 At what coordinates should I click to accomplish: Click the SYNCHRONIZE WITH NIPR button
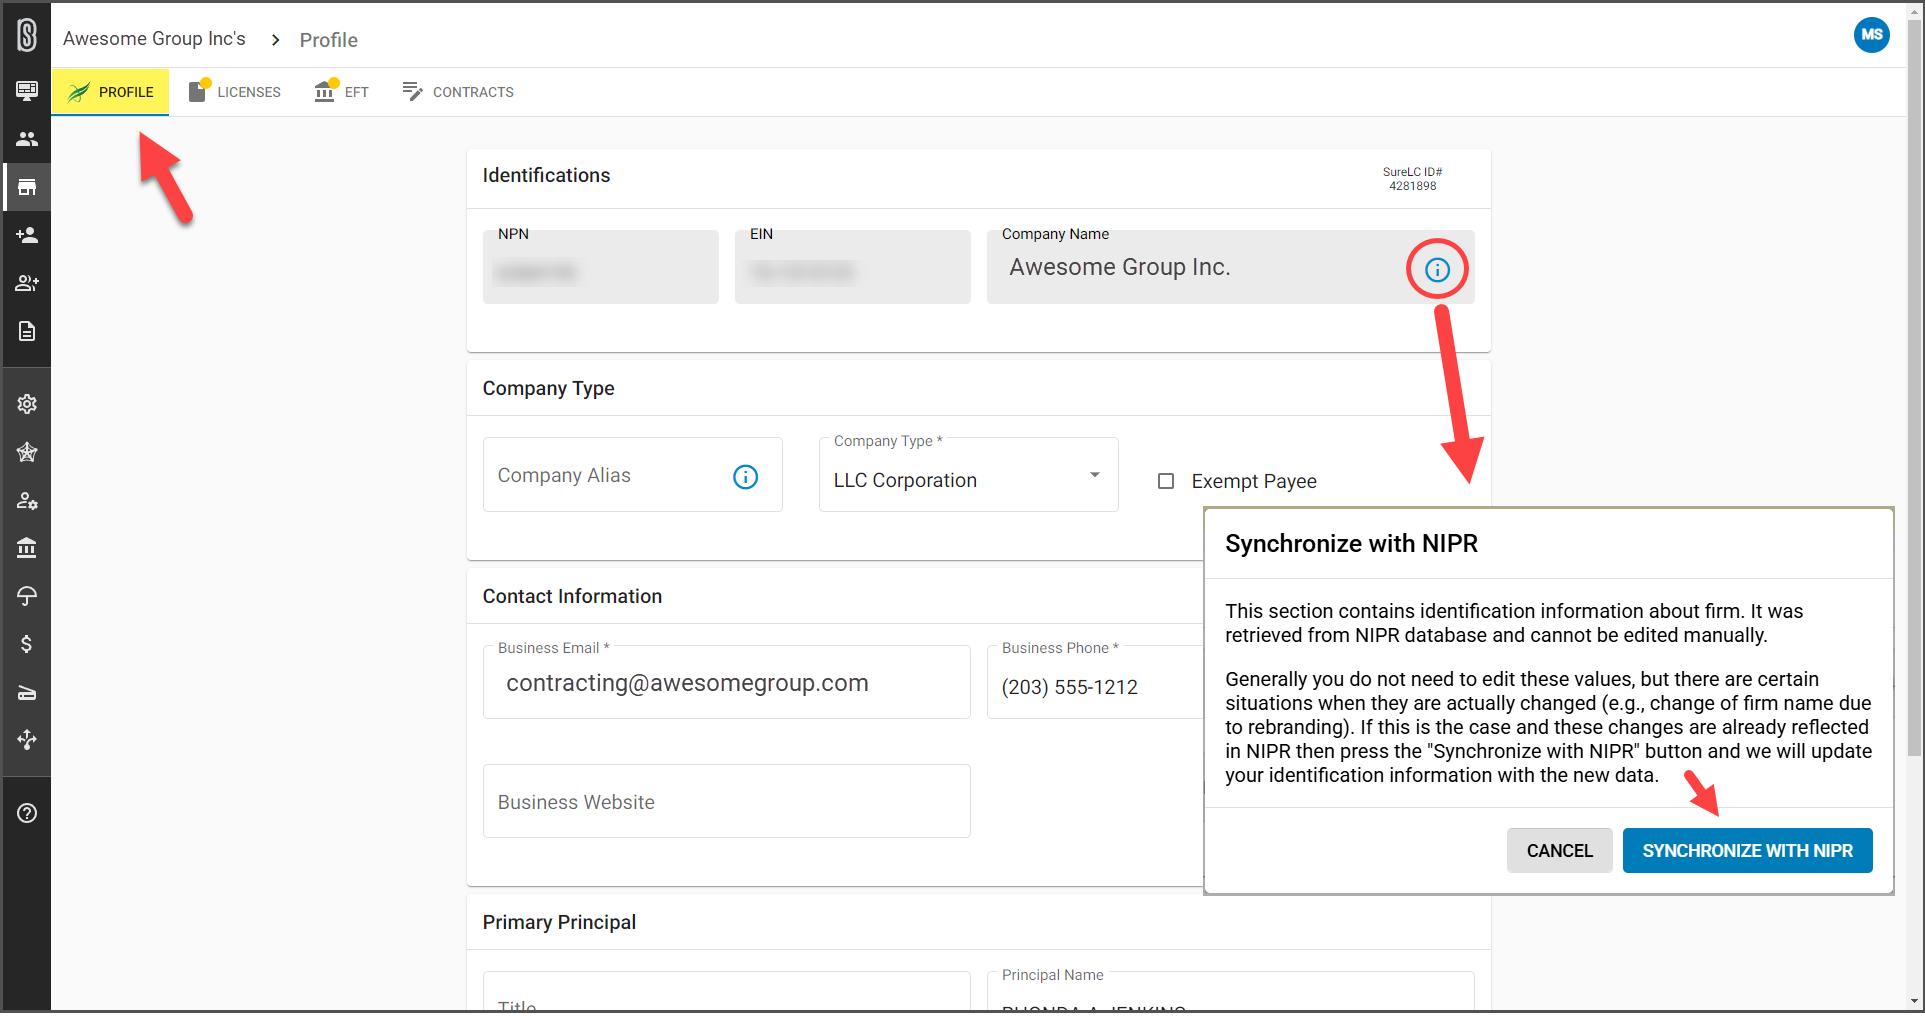(1747, 850)
